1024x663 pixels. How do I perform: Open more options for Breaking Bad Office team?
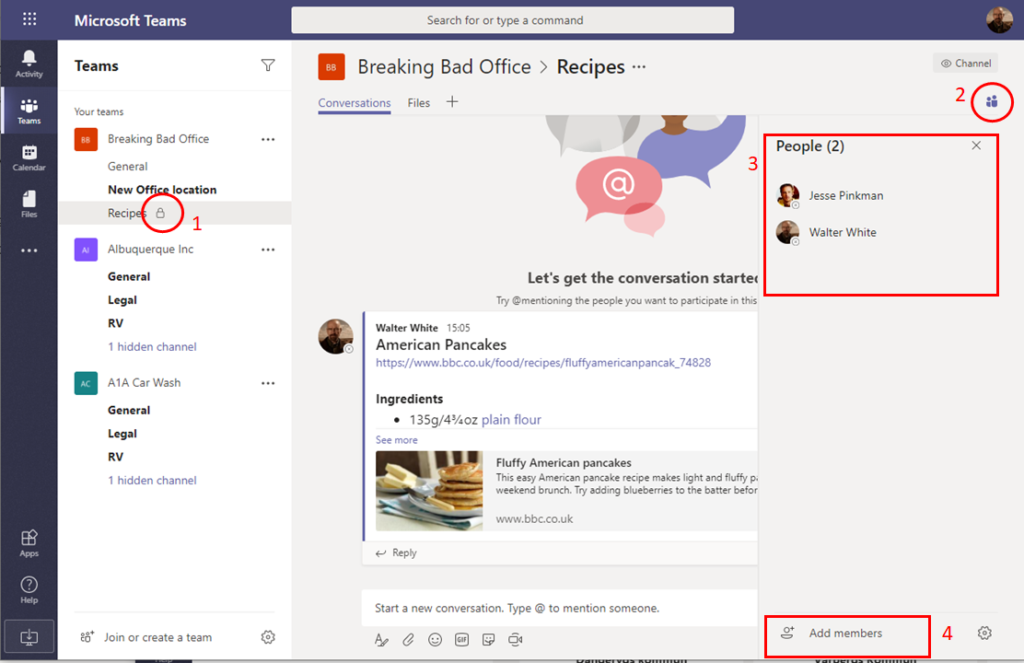pos(268,139)
